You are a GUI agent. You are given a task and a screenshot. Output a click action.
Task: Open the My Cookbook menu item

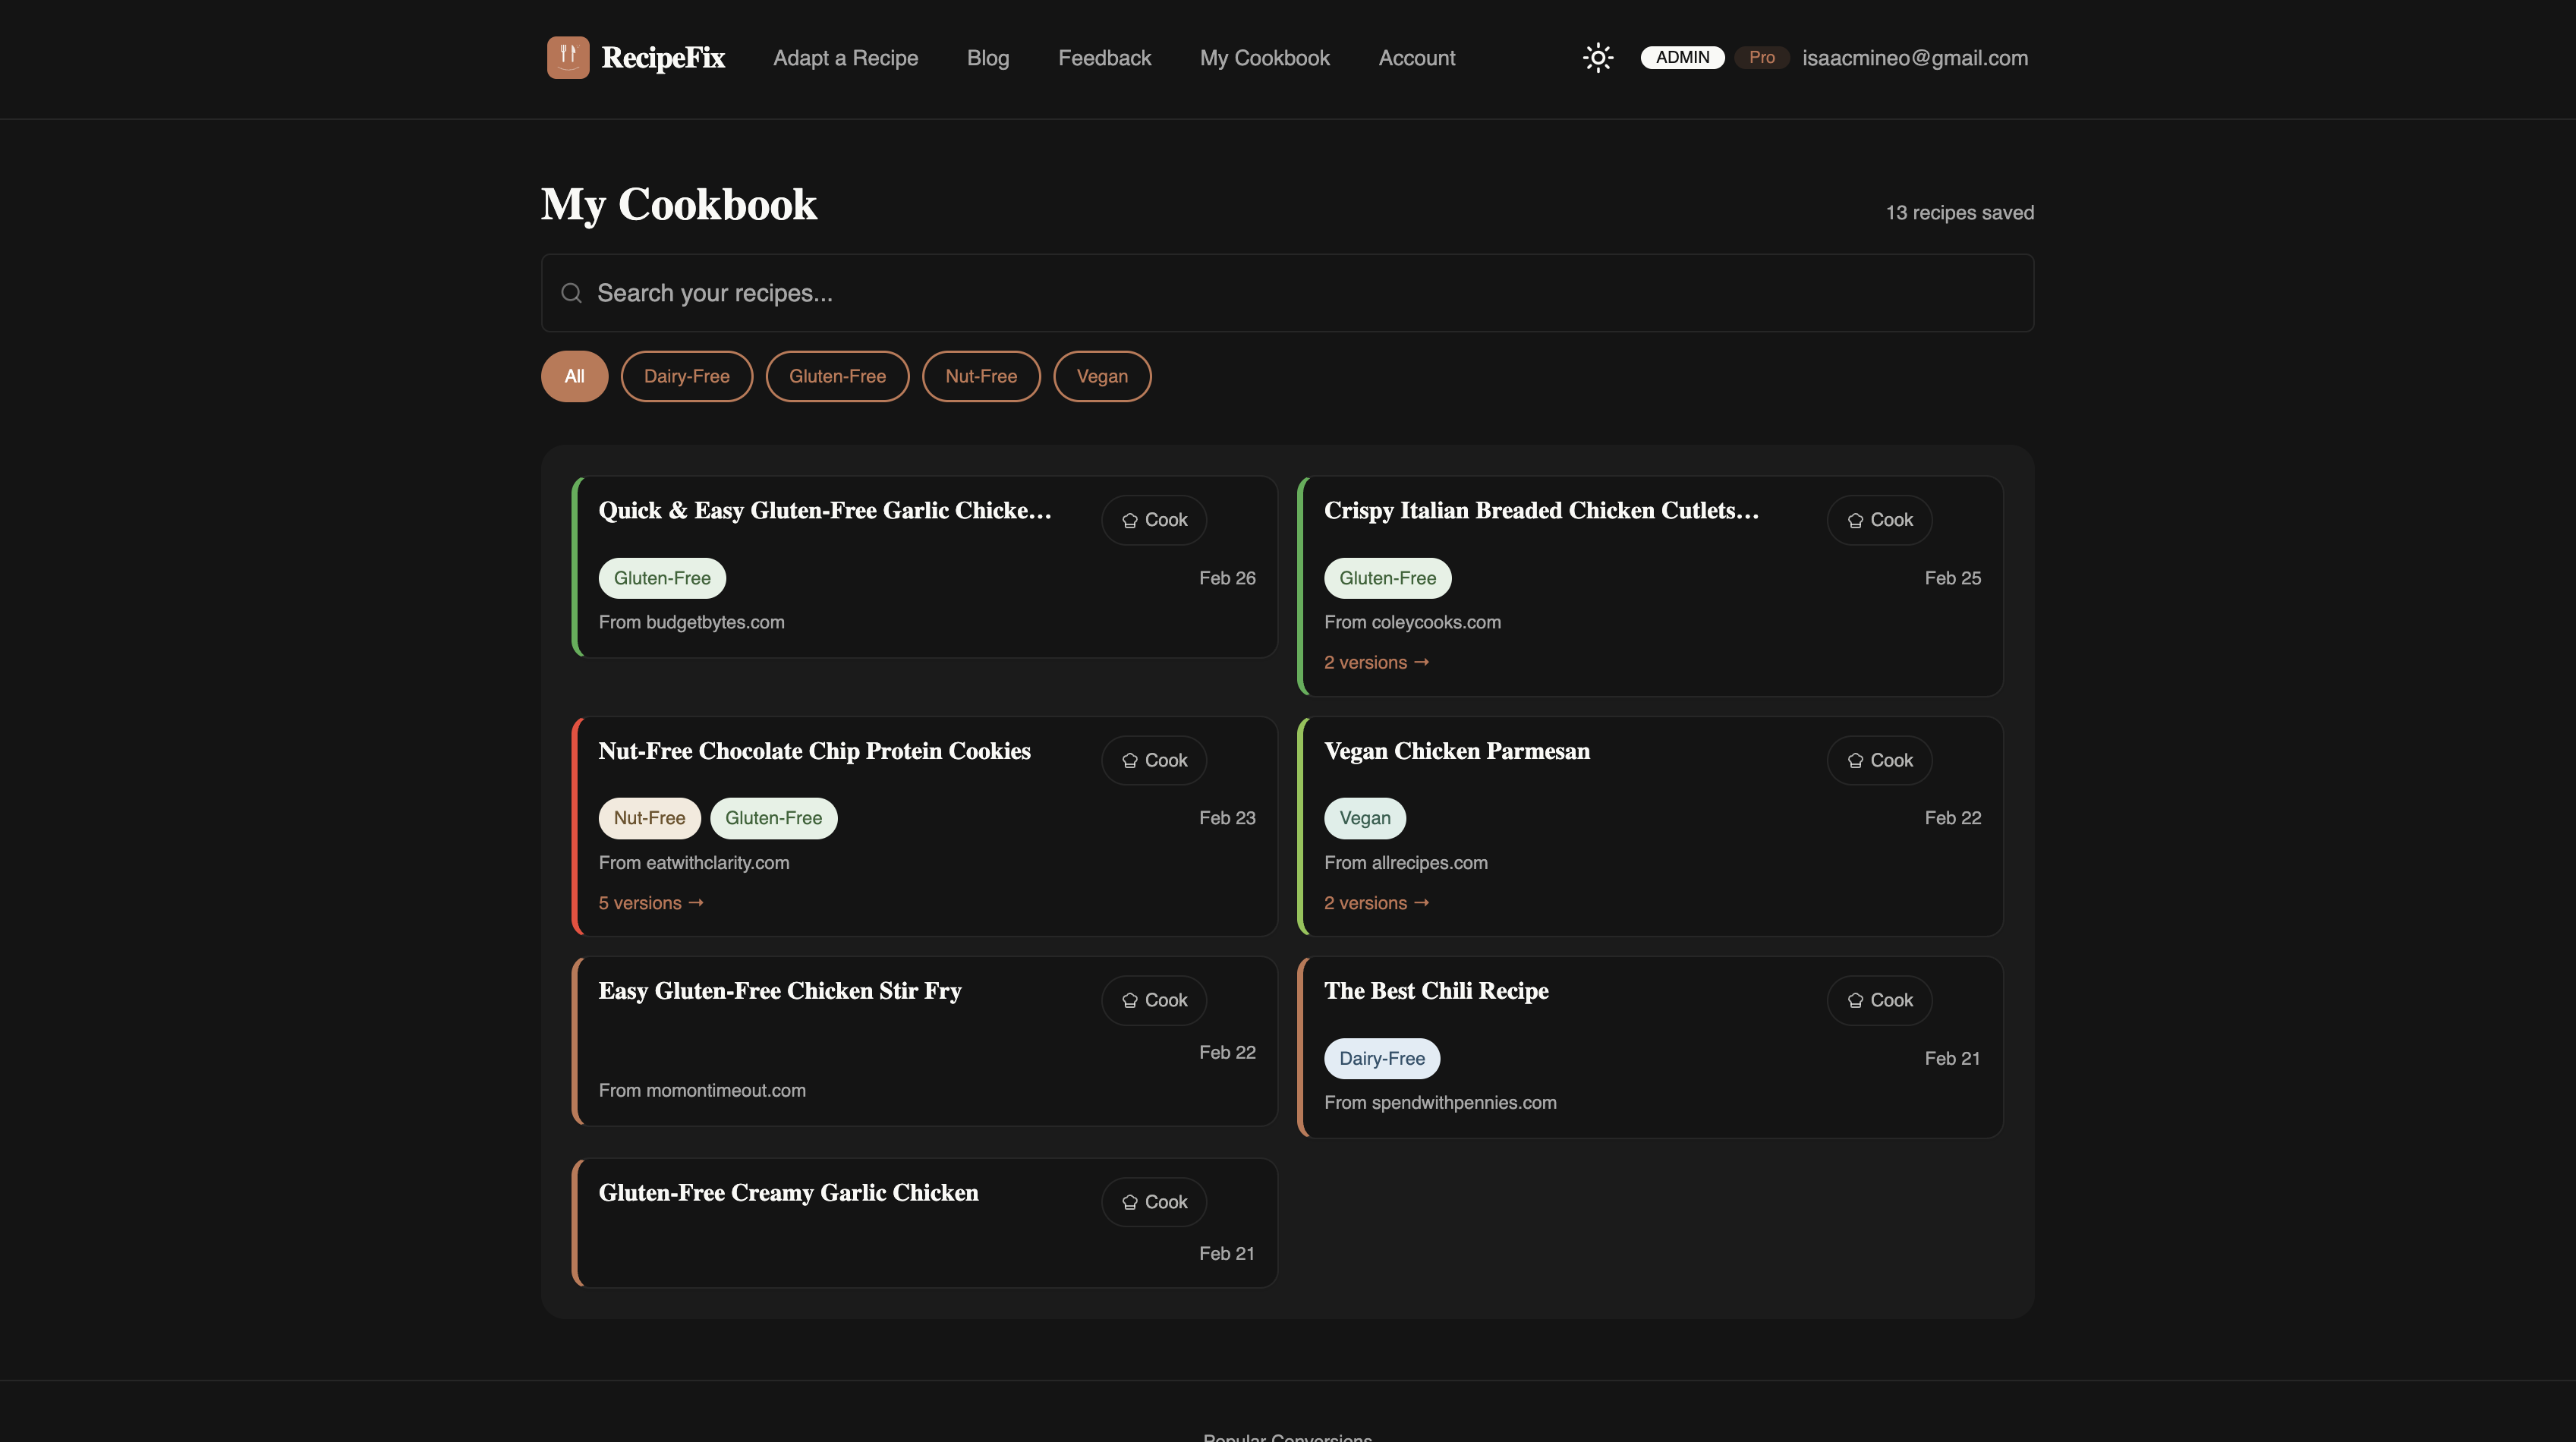(x=1264, y=57)
